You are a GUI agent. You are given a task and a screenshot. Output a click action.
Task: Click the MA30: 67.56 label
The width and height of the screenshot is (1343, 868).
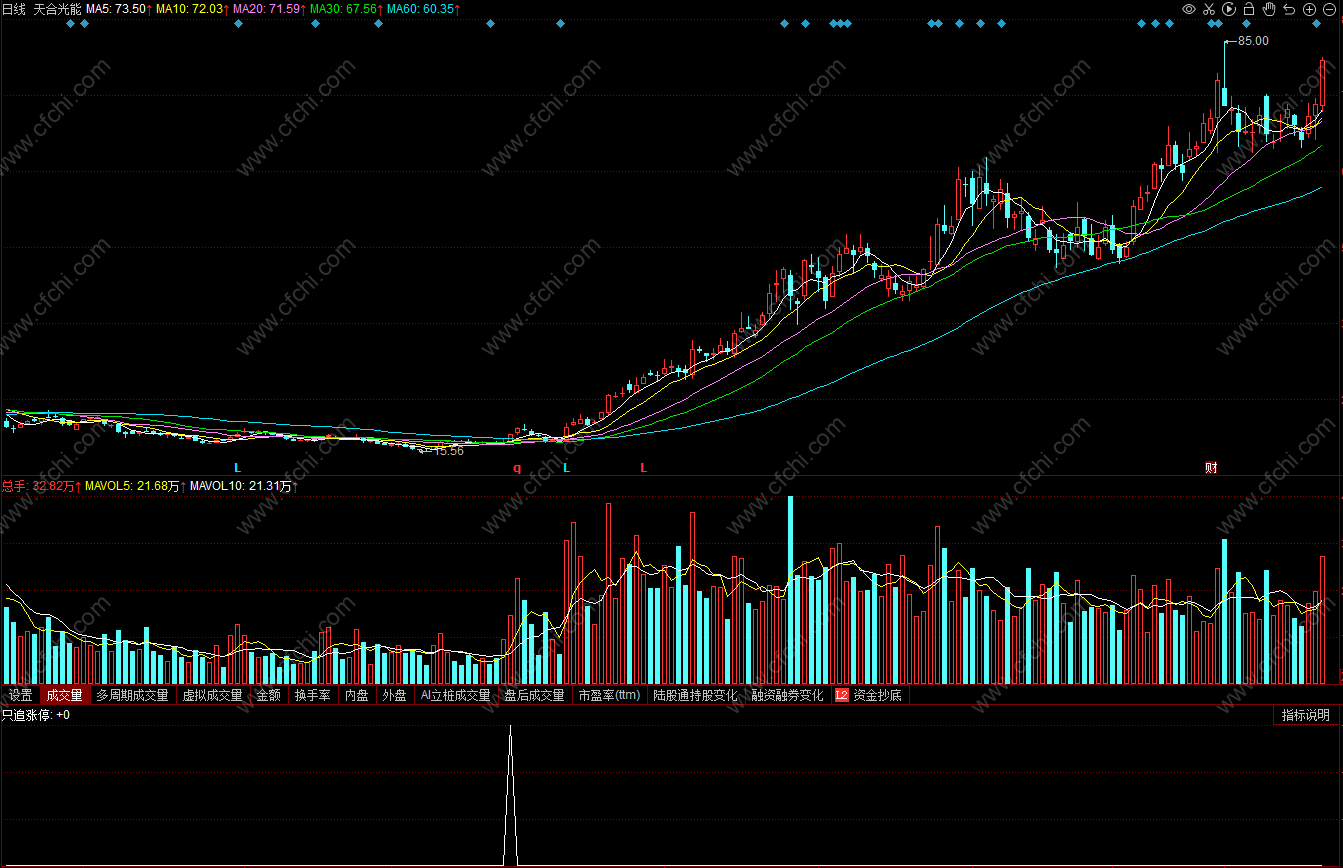pos(346,9)
